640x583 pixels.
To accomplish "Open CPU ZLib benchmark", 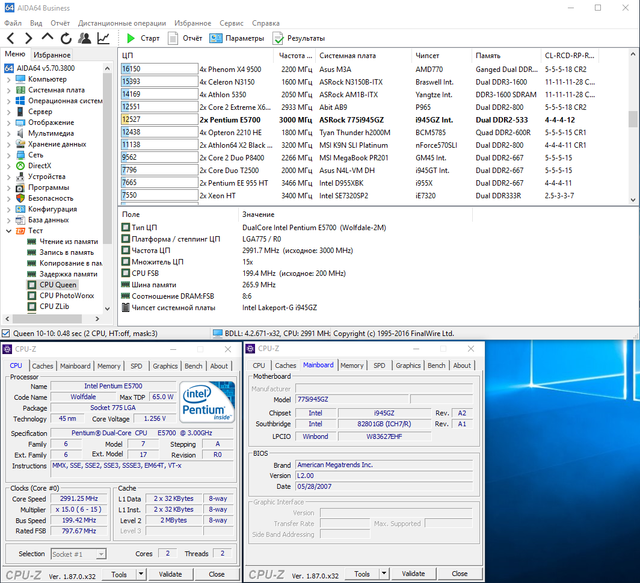I will (x=54, y=306).
